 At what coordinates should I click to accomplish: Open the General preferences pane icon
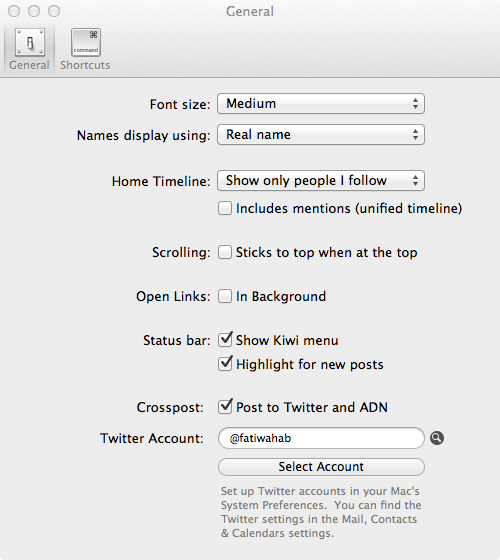(30, 42)
